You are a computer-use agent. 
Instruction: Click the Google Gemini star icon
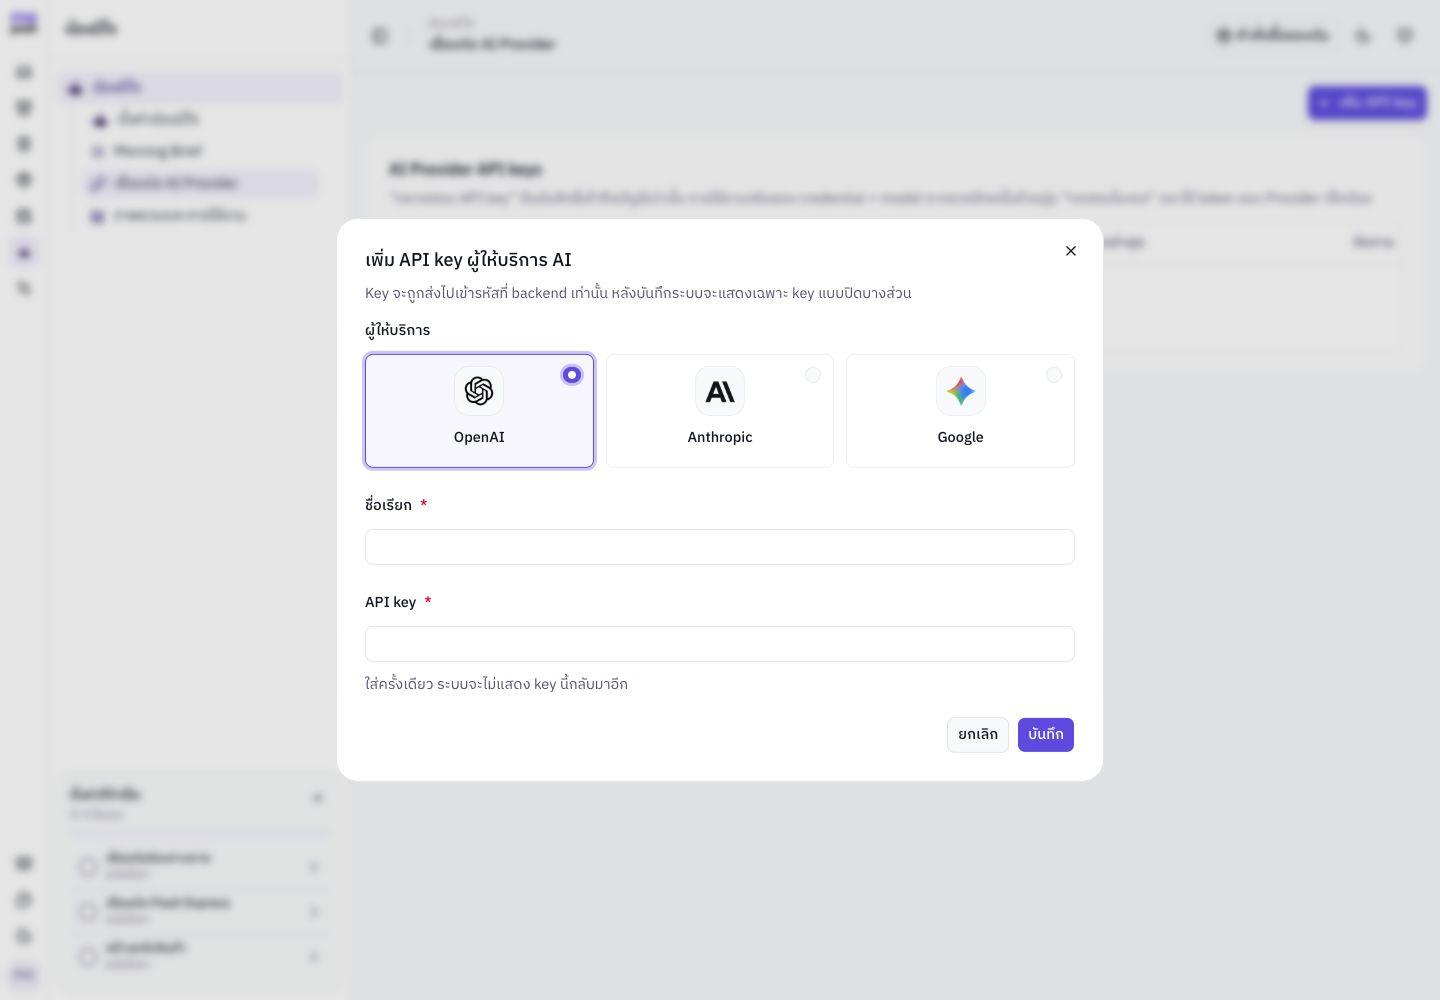(961, 391)
